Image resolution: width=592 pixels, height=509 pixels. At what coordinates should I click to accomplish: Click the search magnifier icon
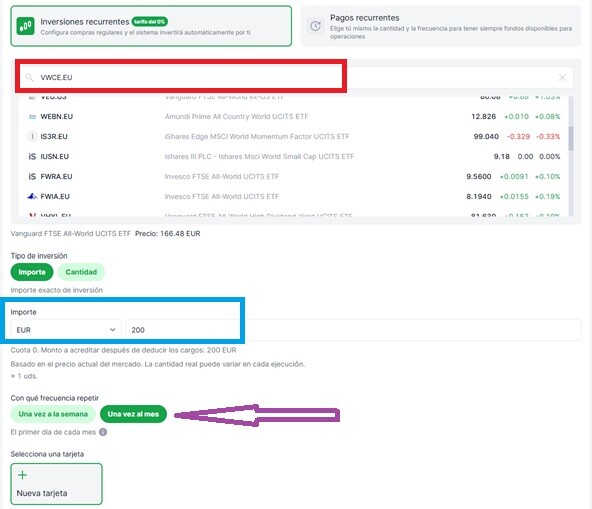pyautogui.click(x=29, y=77)
